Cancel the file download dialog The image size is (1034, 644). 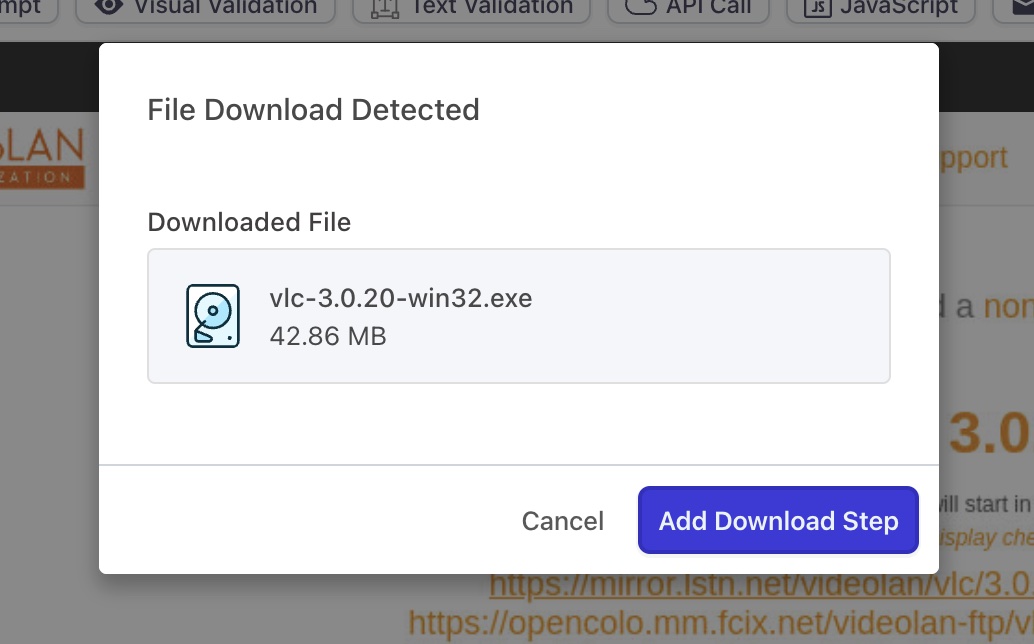click(562, 520)
